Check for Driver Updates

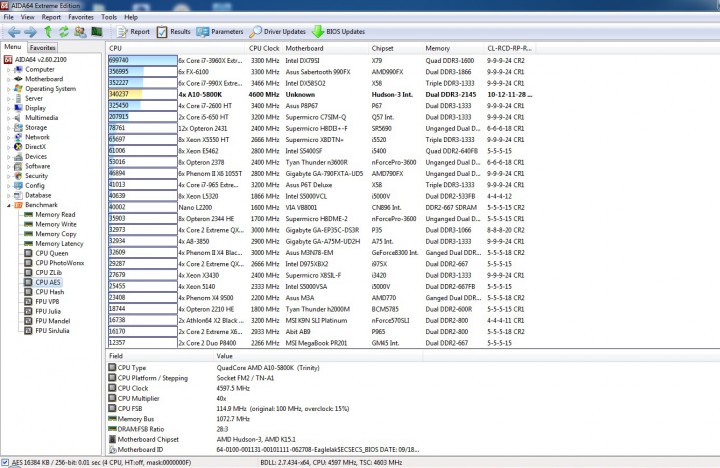point(278,32)
